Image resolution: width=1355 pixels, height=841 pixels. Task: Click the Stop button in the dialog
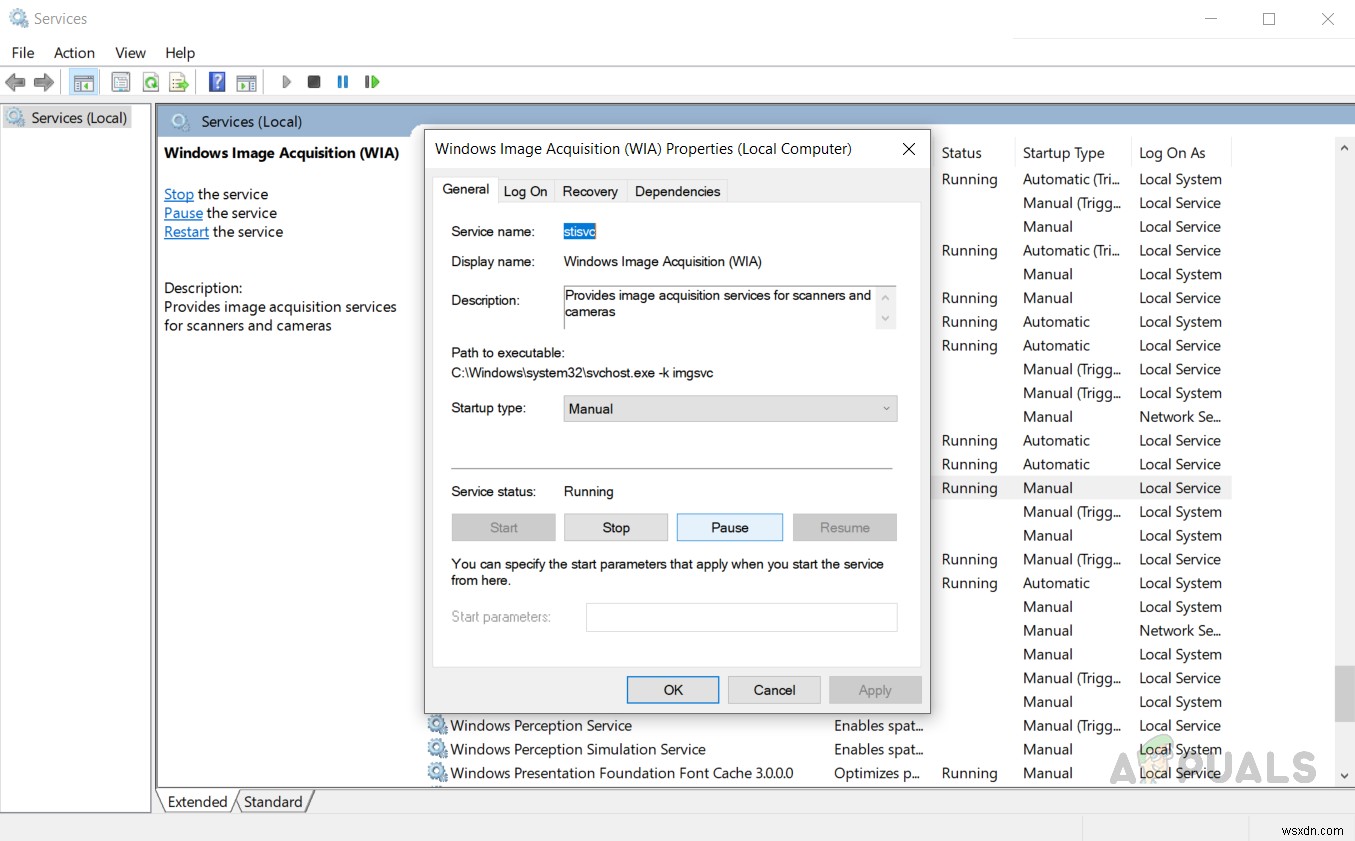pos(616,528)
